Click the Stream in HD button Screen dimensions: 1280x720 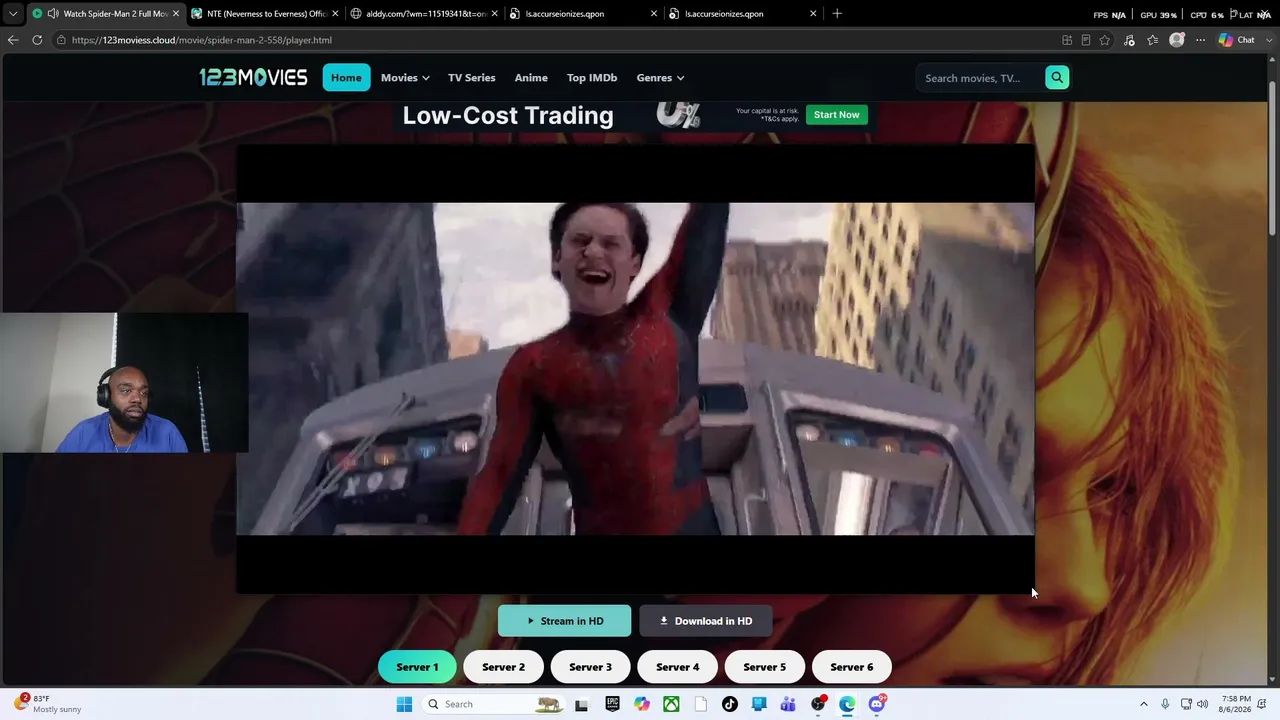(565, 621)
